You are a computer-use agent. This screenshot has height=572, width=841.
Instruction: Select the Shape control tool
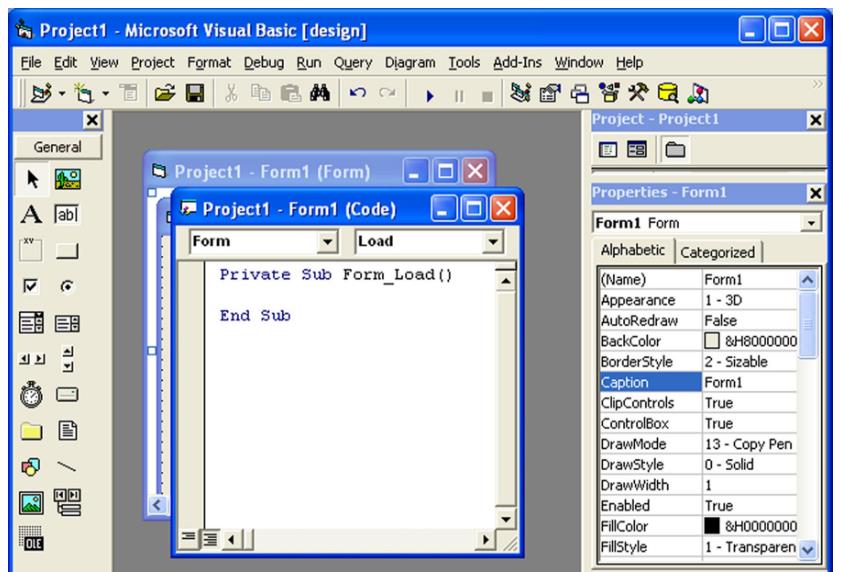click(x=32, y=467)
